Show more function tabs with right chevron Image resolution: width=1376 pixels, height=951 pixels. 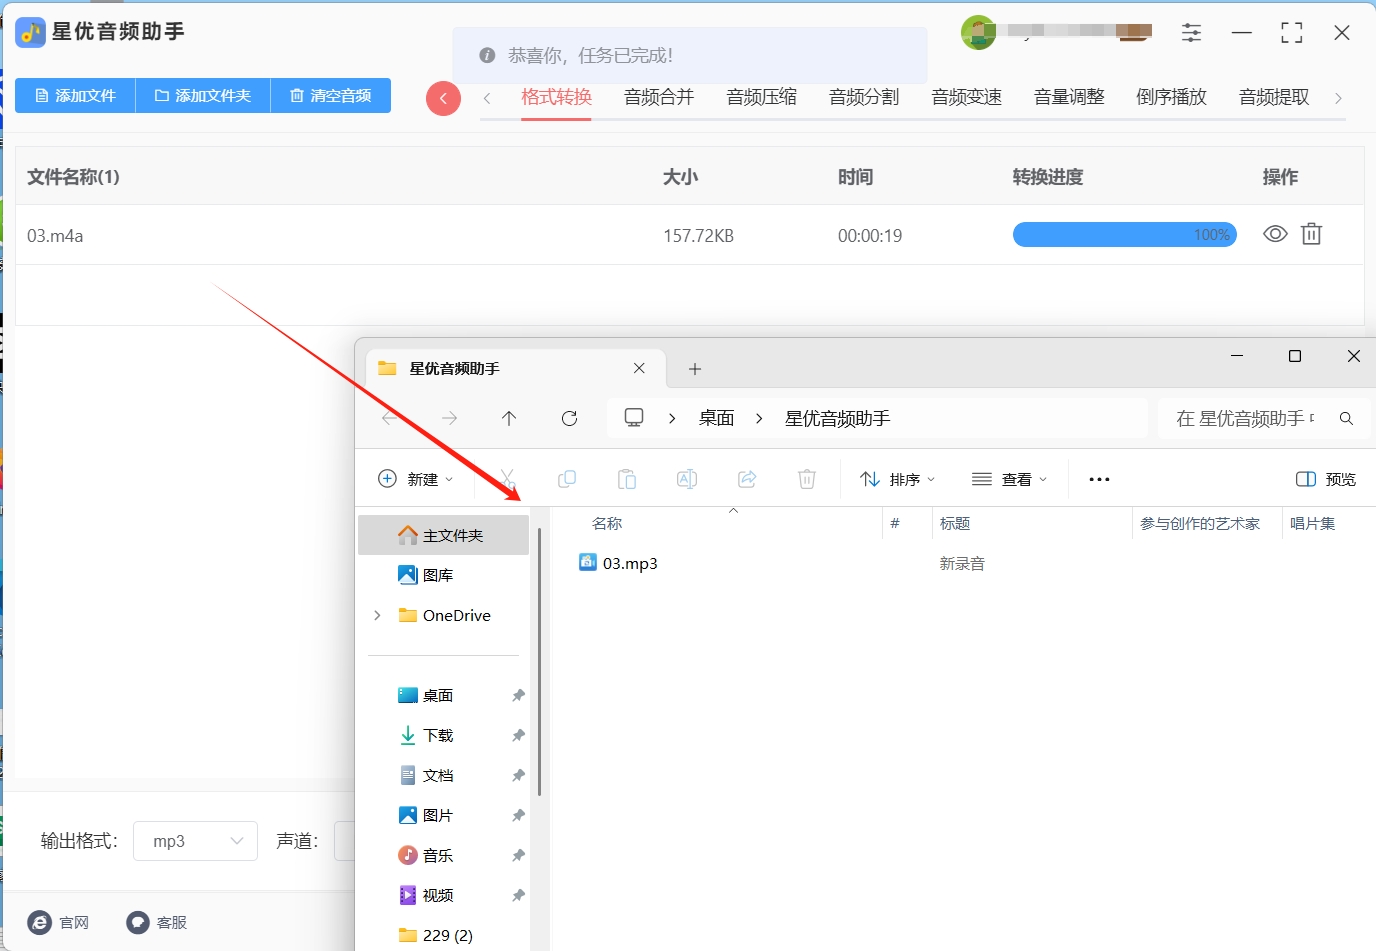(x=1338, y=98)
